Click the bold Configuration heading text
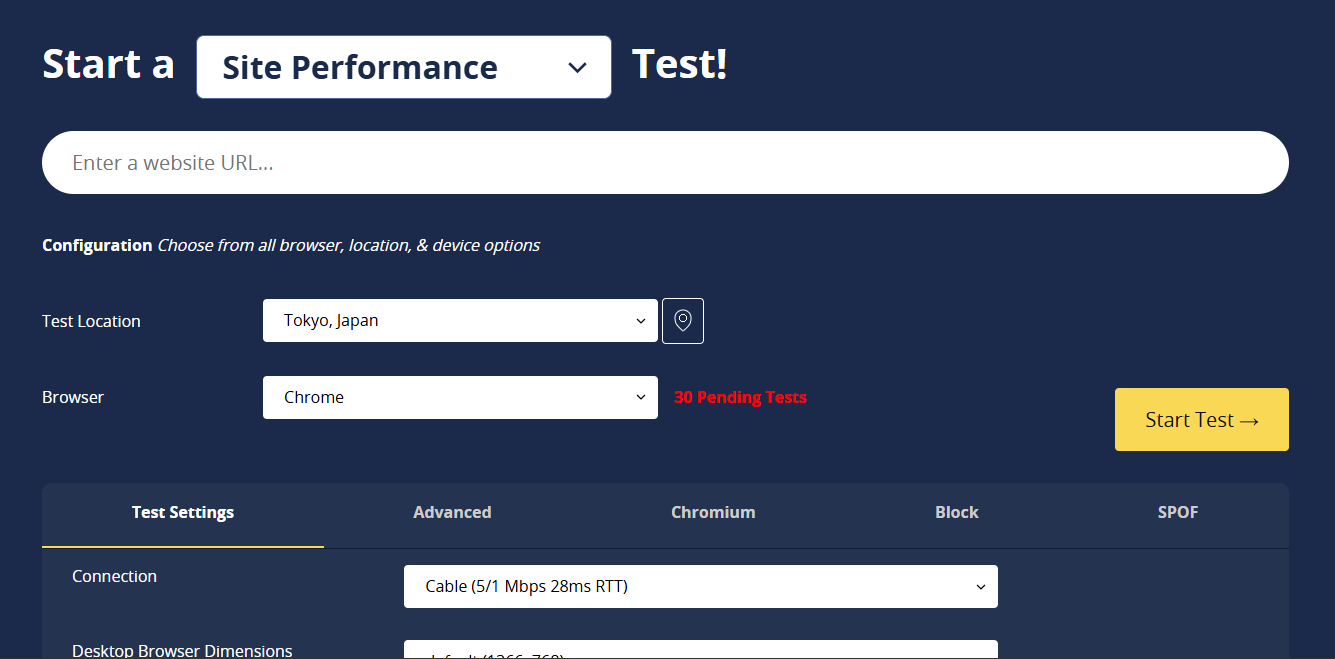Screen dimensions: 1335x659 (97, 246)
